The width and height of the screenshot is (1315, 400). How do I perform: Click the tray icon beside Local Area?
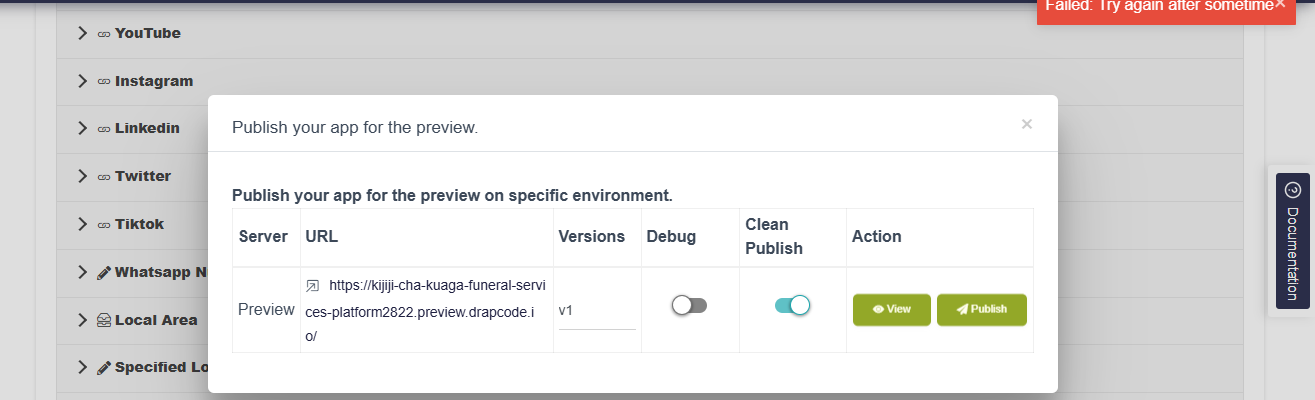[x=103, y=320]
